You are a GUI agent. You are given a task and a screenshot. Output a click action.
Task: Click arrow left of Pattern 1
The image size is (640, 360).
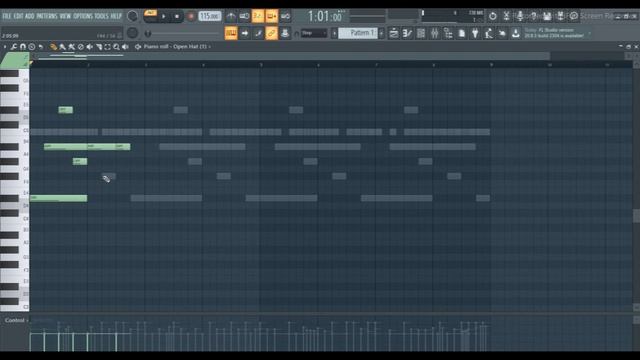(x=334, y=33)
